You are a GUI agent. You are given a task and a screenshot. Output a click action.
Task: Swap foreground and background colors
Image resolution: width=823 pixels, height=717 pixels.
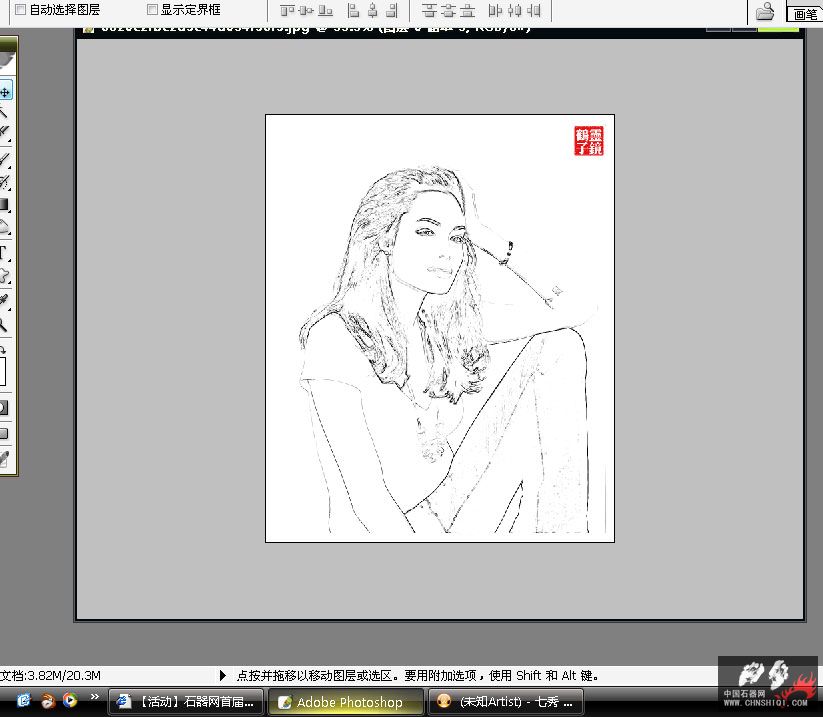(3, 350)
